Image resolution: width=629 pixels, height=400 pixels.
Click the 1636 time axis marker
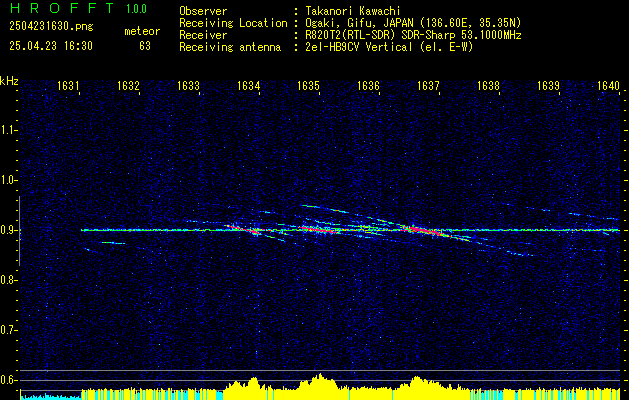coord(368,86)
